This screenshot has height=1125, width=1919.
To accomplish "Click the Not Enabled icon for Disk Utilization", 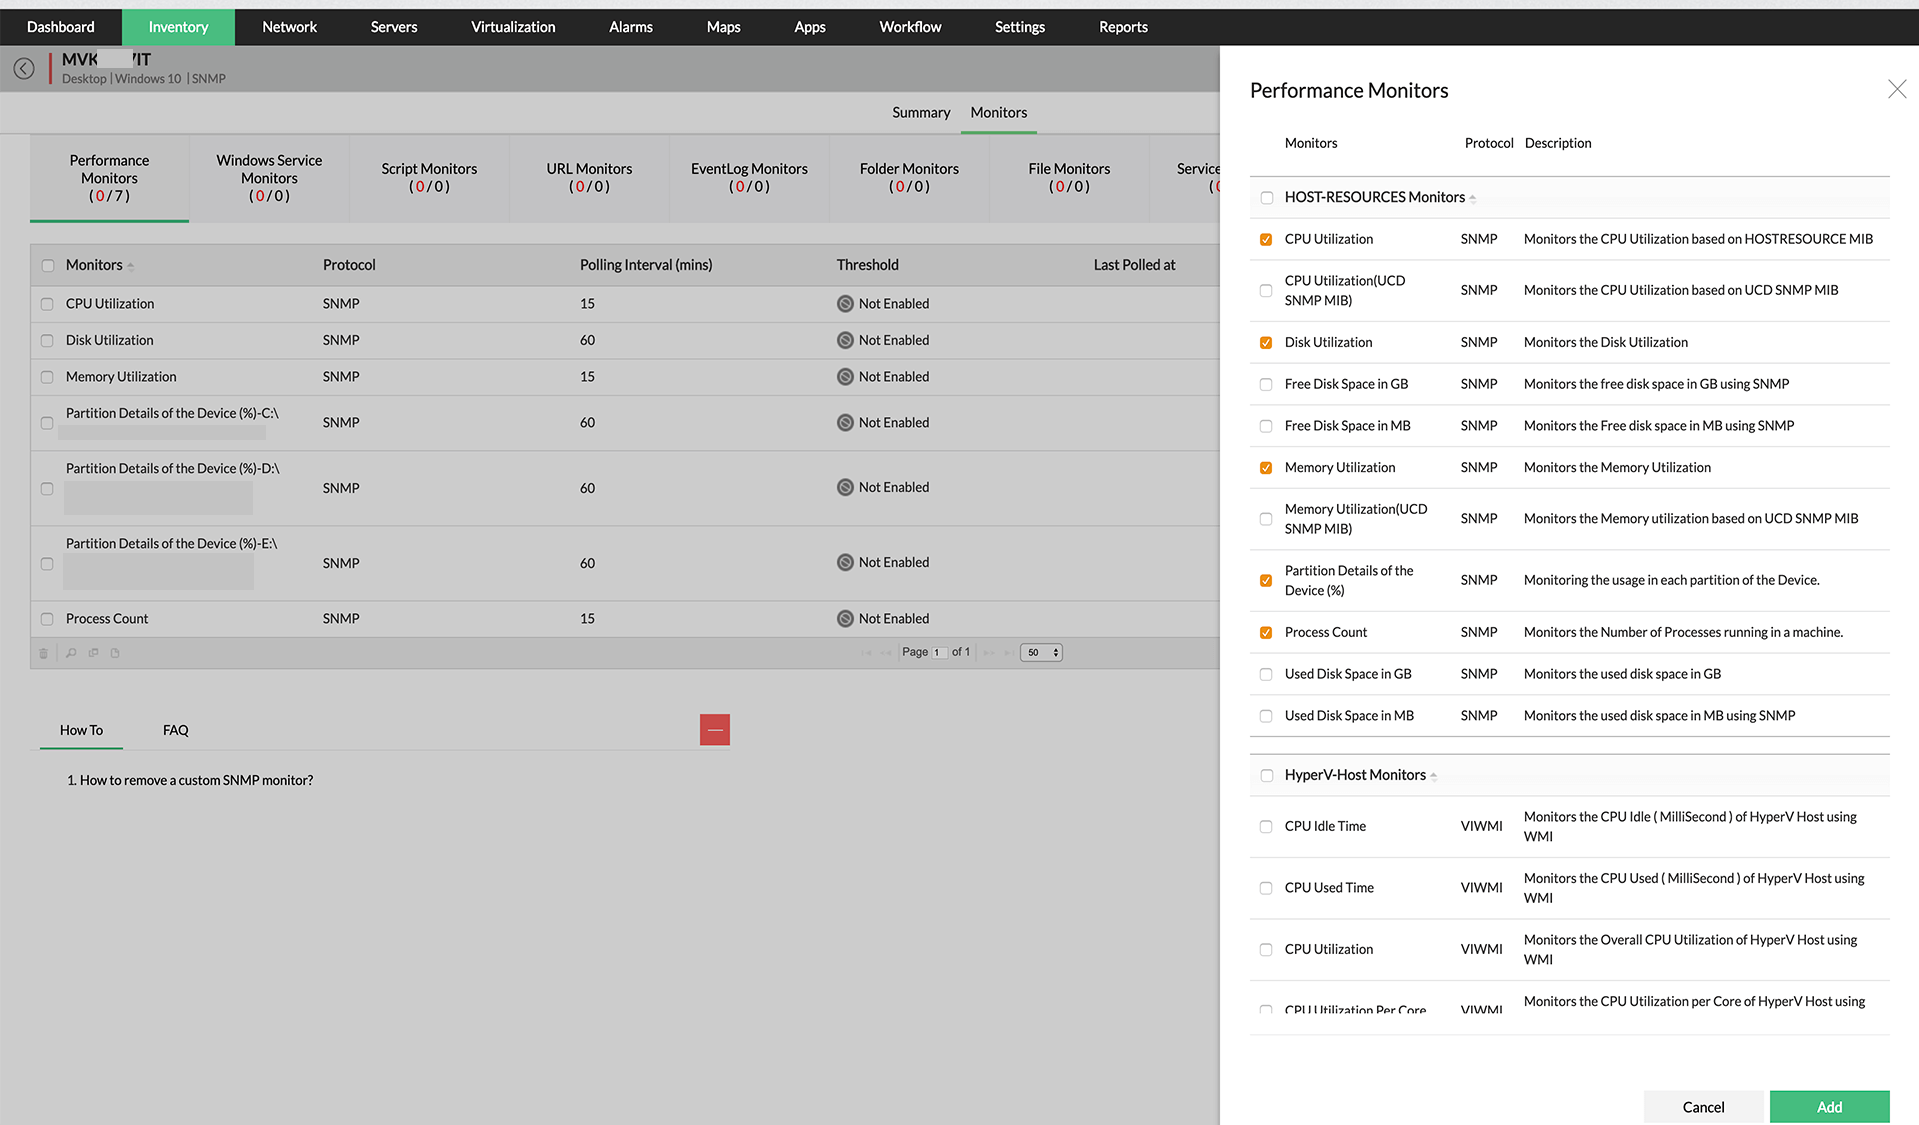I will (x=845, y=341).
